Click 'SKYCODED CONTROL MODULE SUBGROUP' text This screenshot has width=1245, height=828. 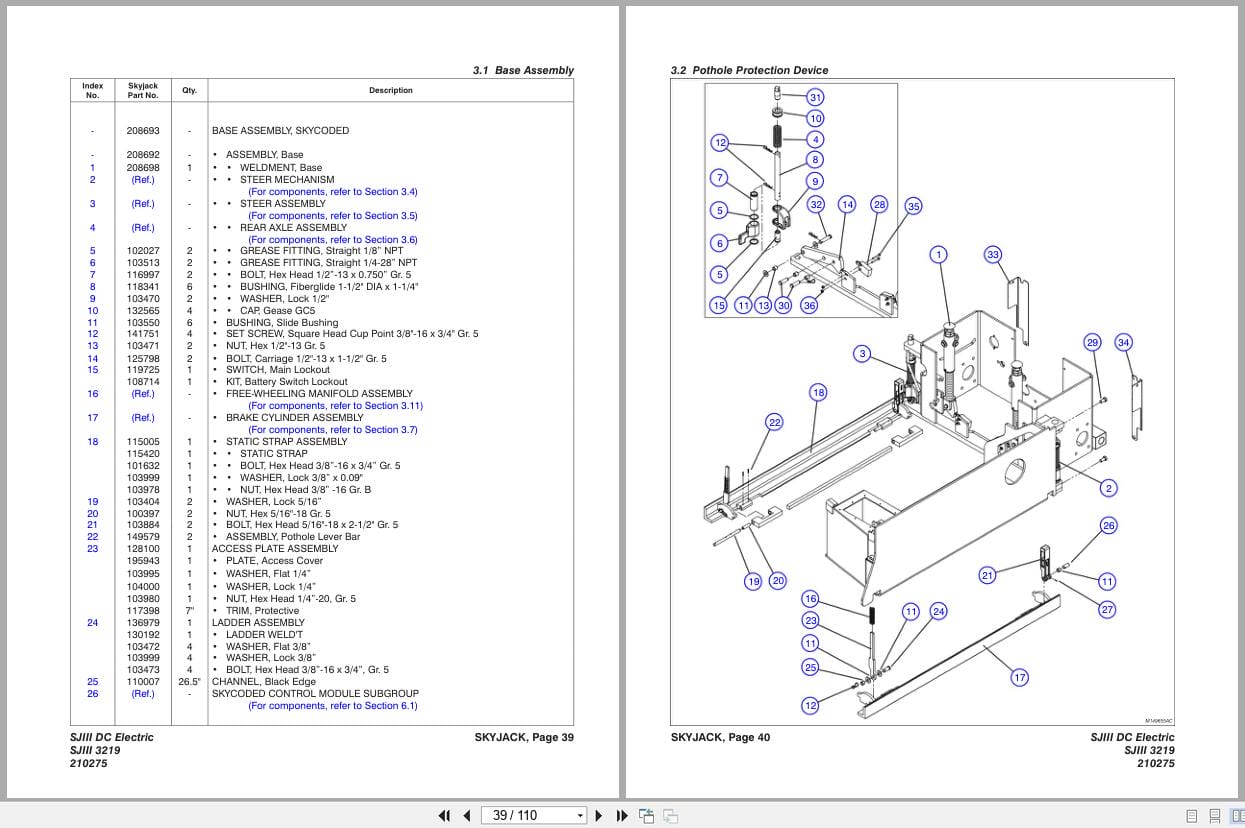(315, 694)
